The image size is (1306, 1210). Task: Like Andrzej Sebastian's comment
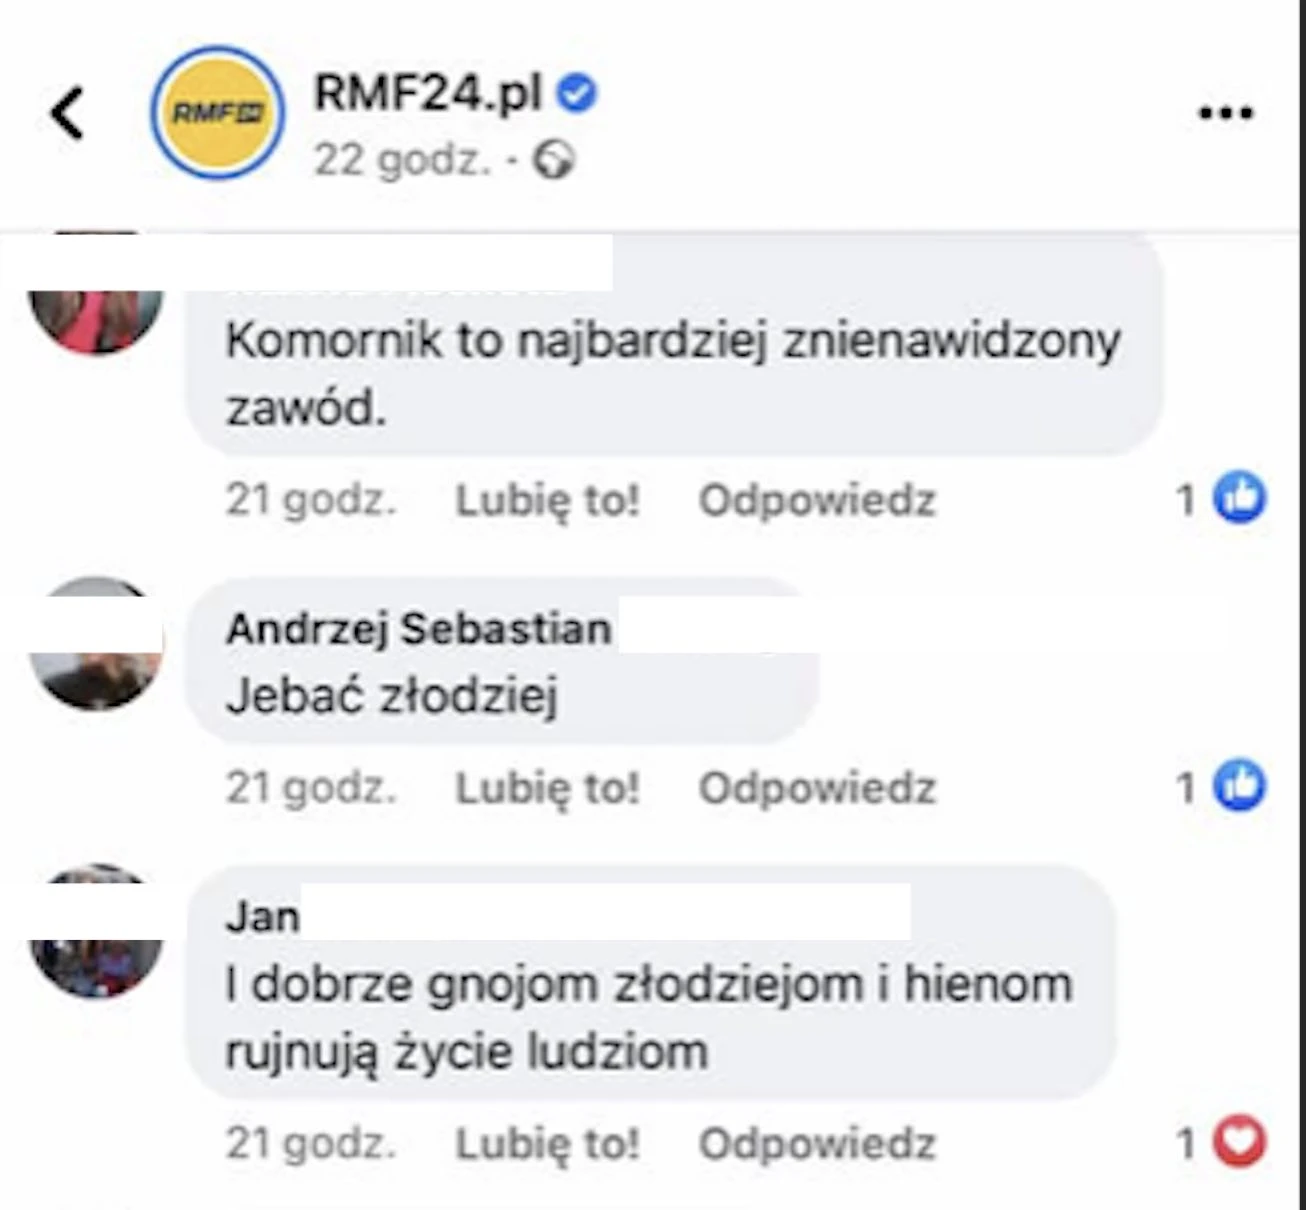click(x=547, y=788)
